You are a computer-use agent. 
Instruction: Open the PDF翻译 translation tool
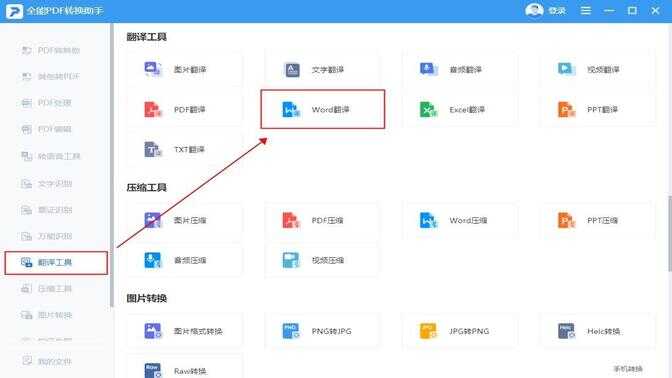coord(184,109)
